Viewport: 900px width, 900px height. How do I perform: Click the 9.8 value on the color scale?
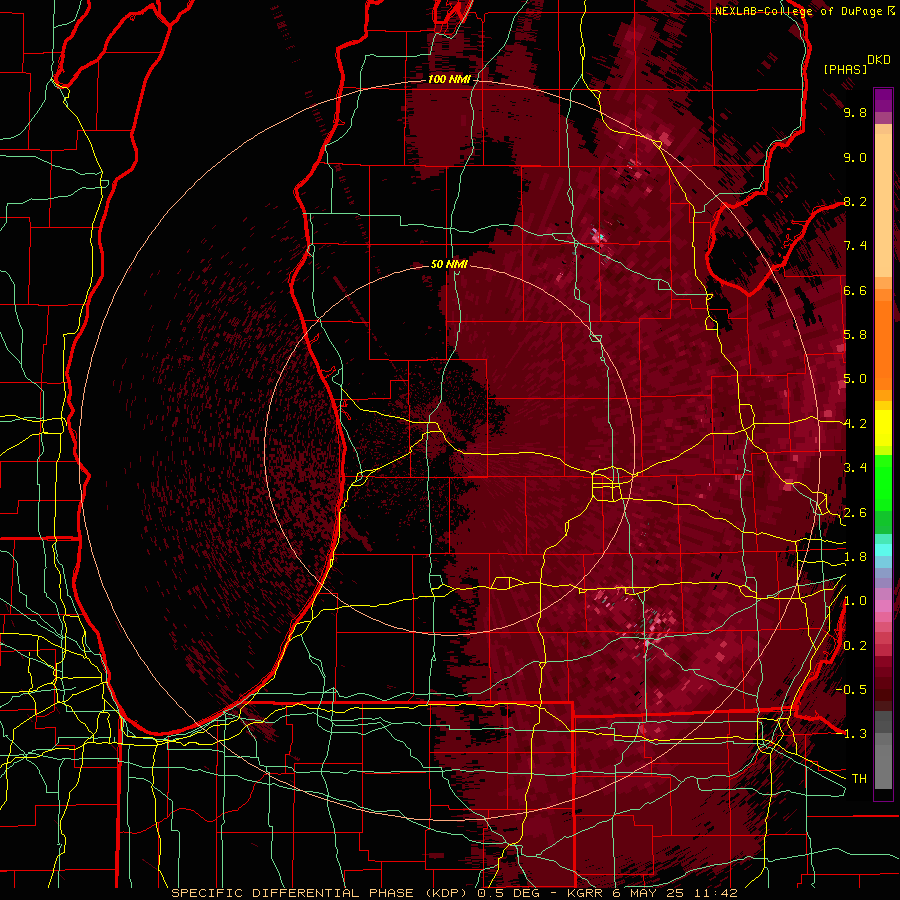click(855, 112)
